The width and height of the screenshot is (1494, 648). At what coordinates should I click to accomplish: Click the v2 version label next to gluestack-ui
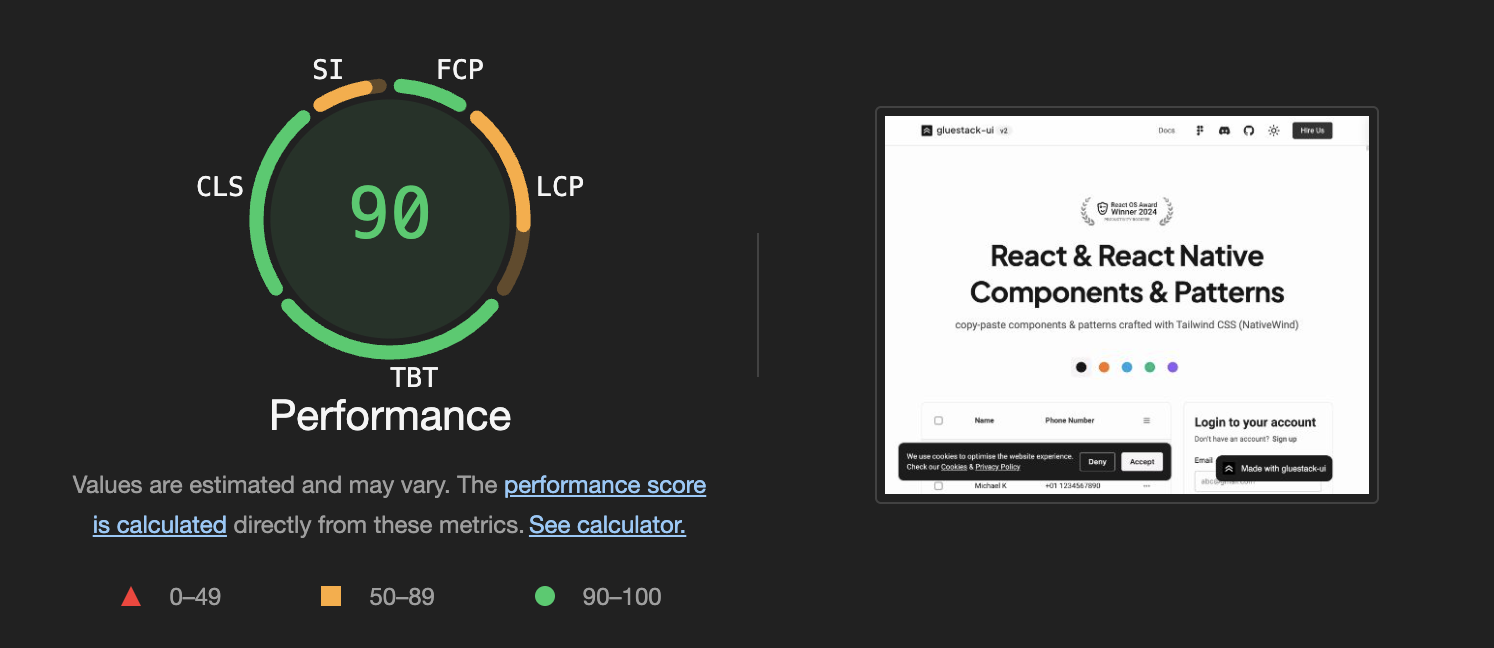click(1003, 130)
